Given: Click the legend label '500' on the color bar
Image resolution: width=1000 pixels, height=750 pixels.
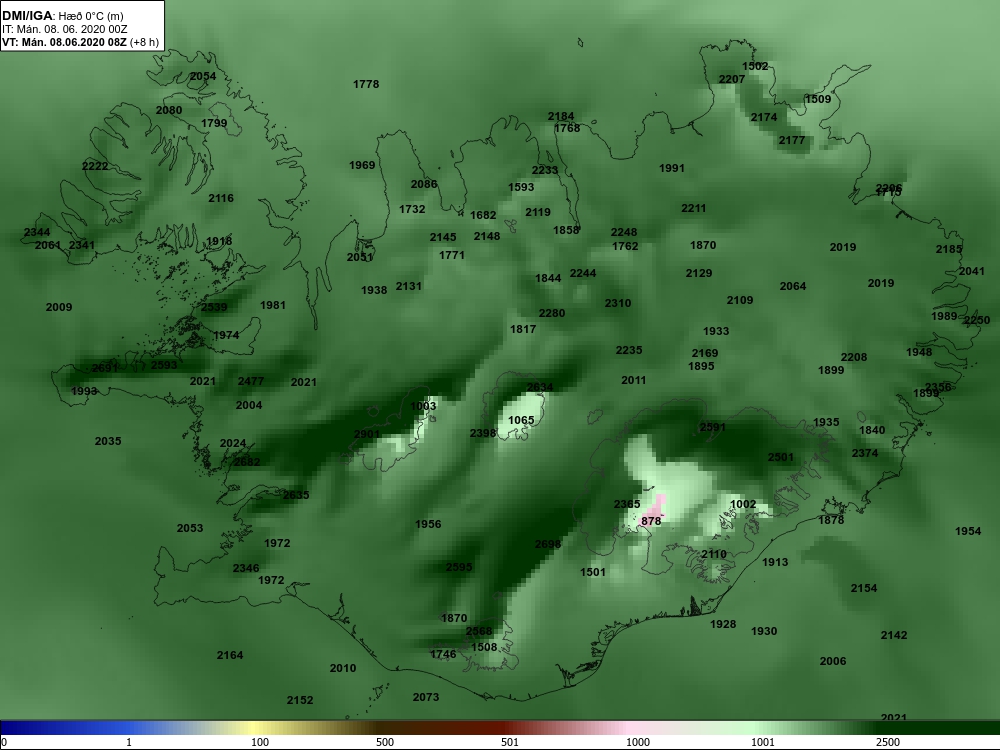Looking at the screenshot, I should 385,742.
